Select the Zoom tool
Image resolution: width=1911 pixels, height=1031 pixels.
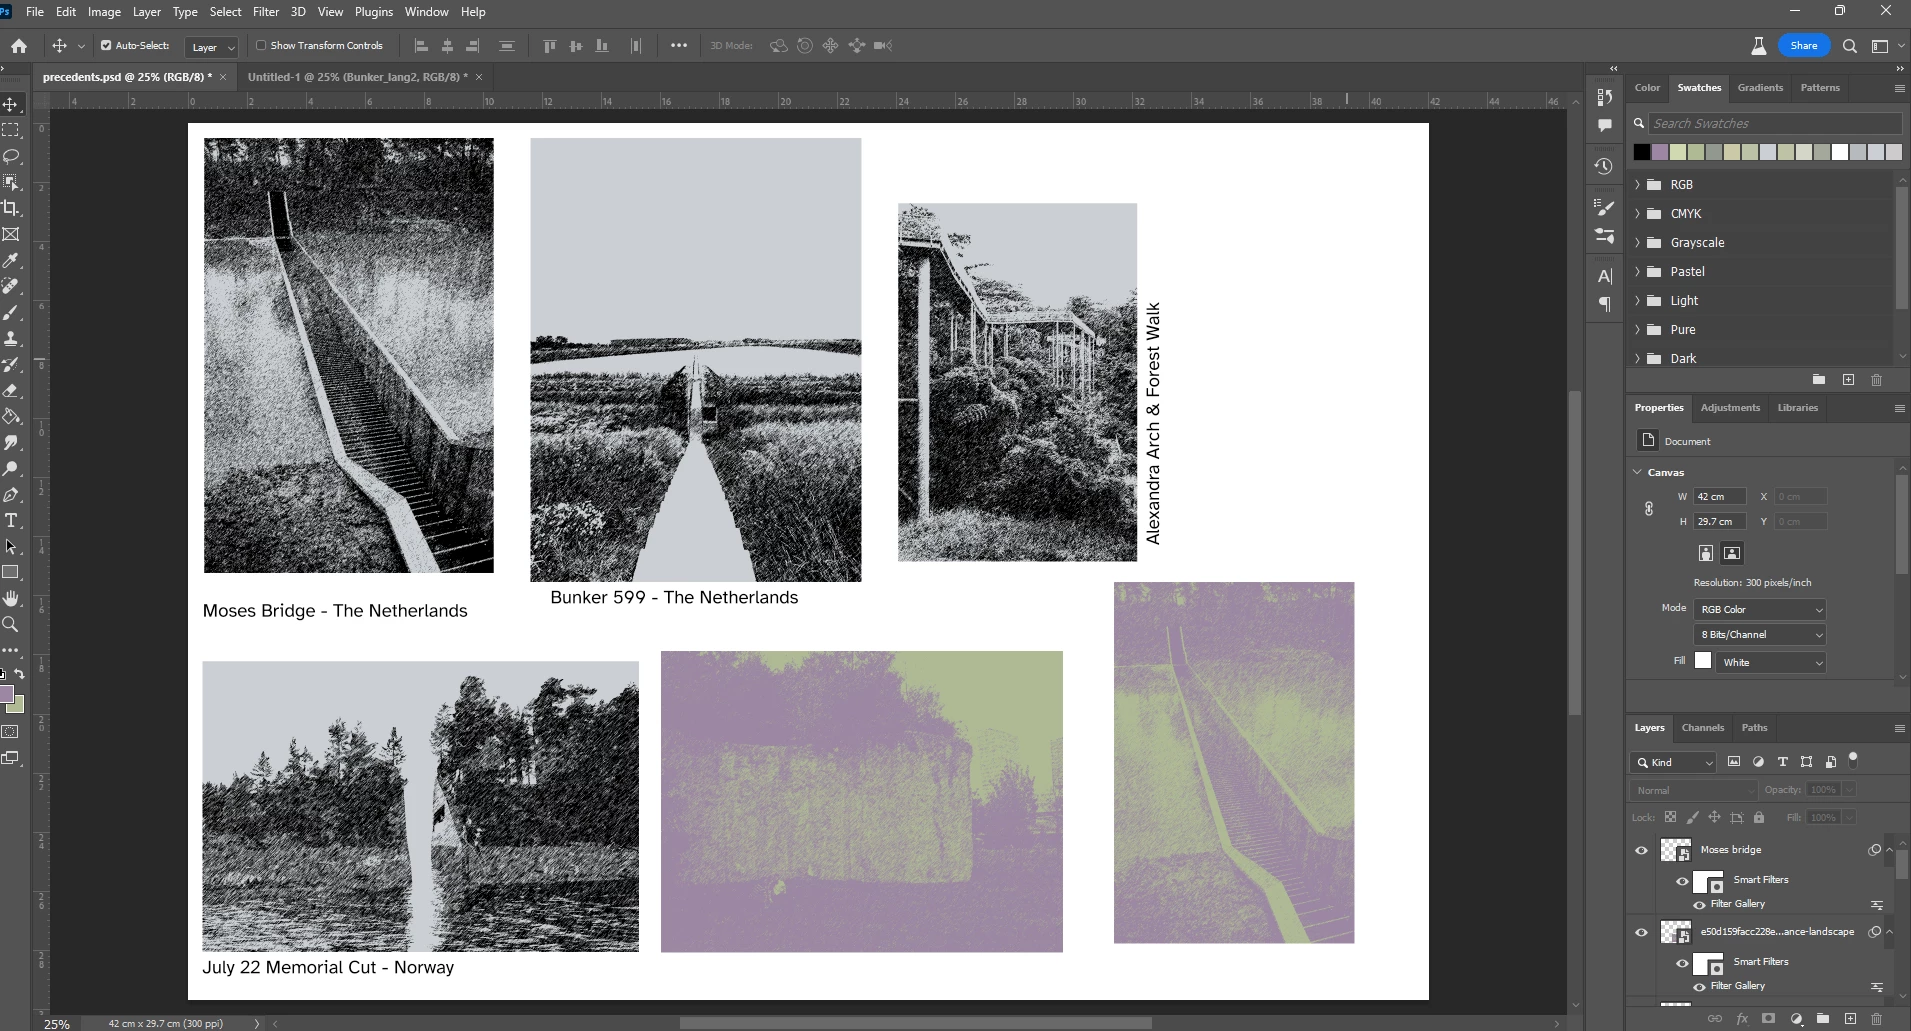11,624
